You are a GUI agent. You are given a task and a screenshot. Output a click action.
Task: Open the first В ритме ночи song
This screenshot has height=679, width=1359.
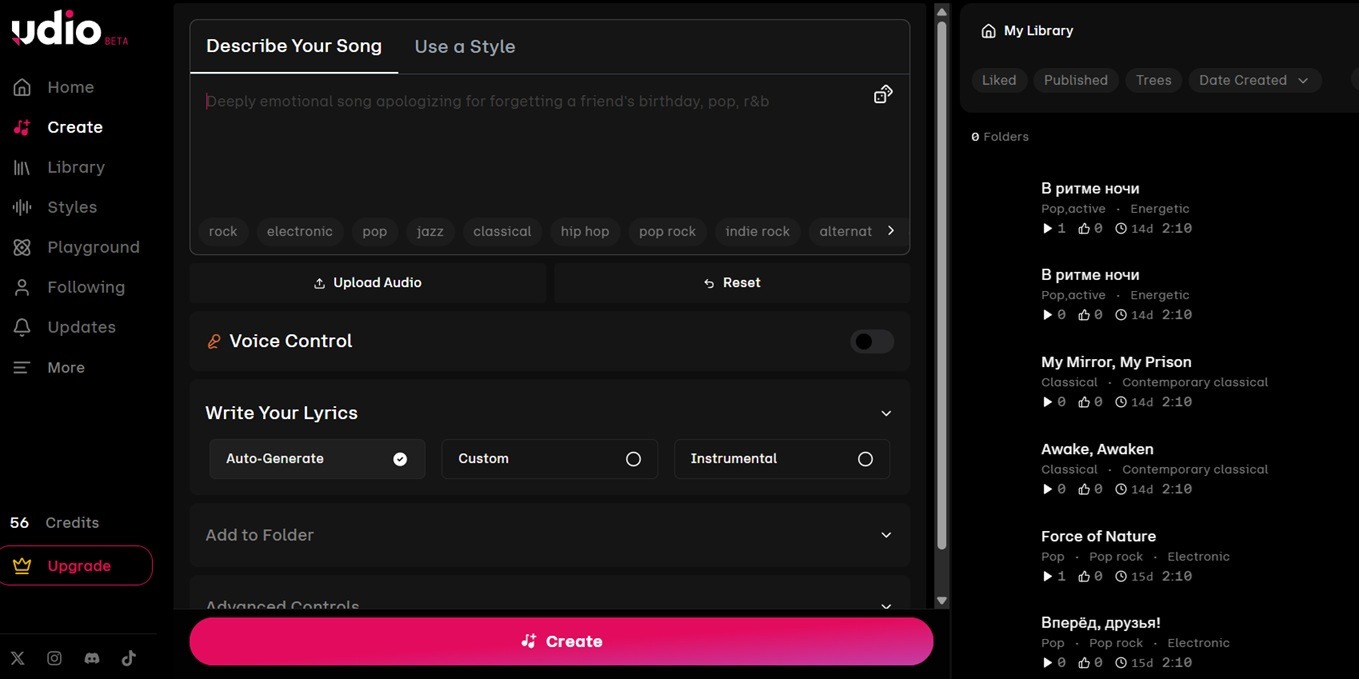click(1090, 188)
